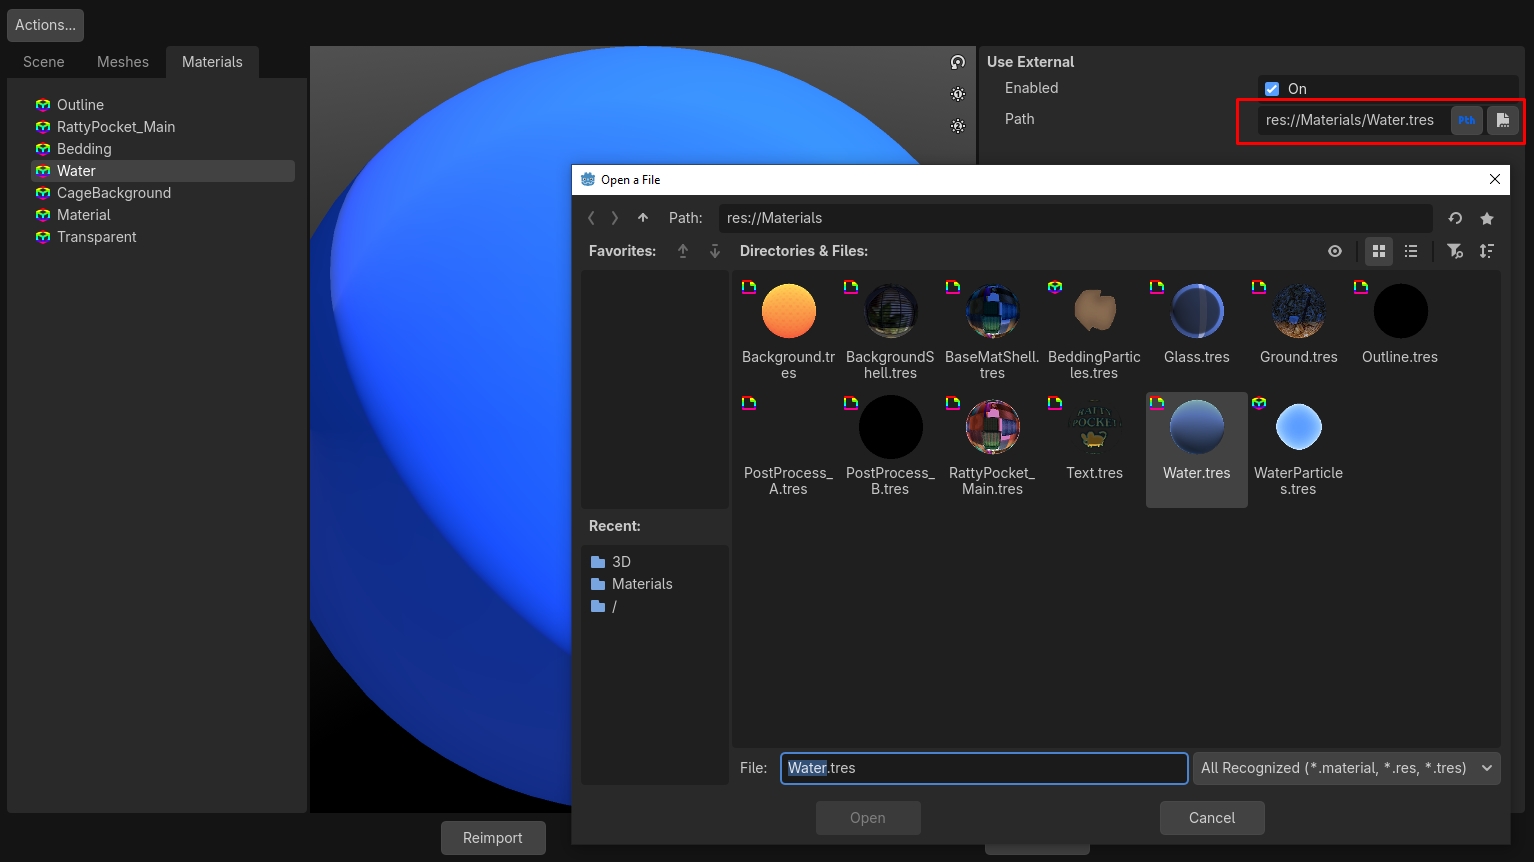Viewport: 1534px width, 862px height.
Task: Expand the All Recognized file type dropdown
Action: [1346, 768]
